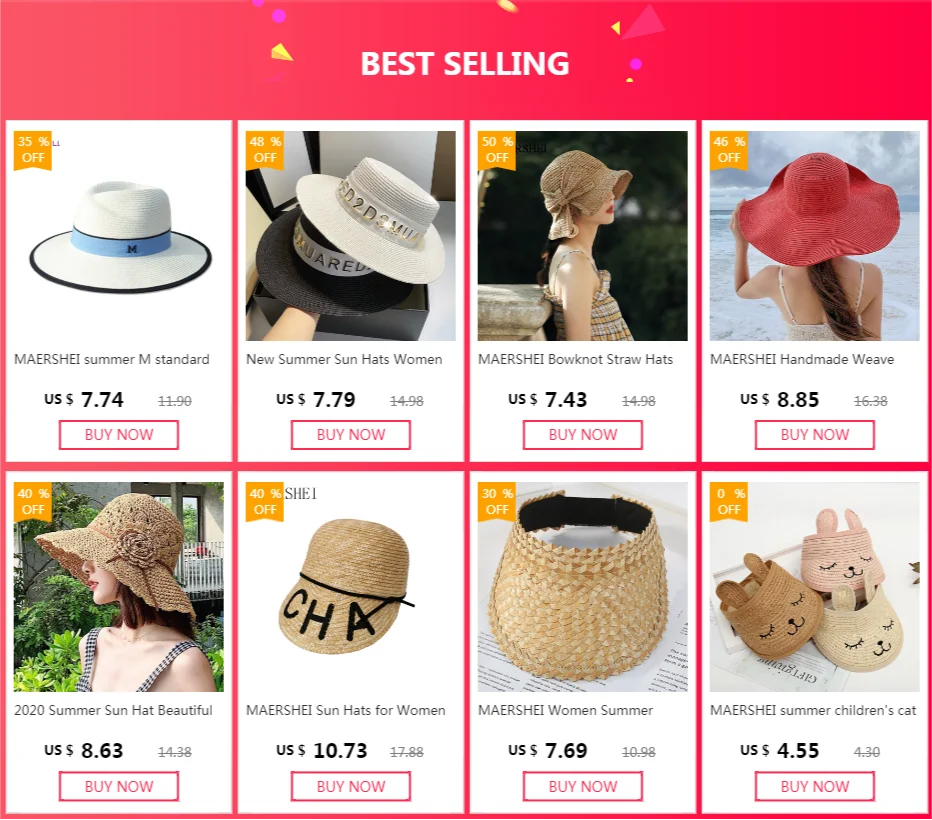Click the 35% OFF discount badge
Viewport: 932px width, 820px height.
[33, 150]
